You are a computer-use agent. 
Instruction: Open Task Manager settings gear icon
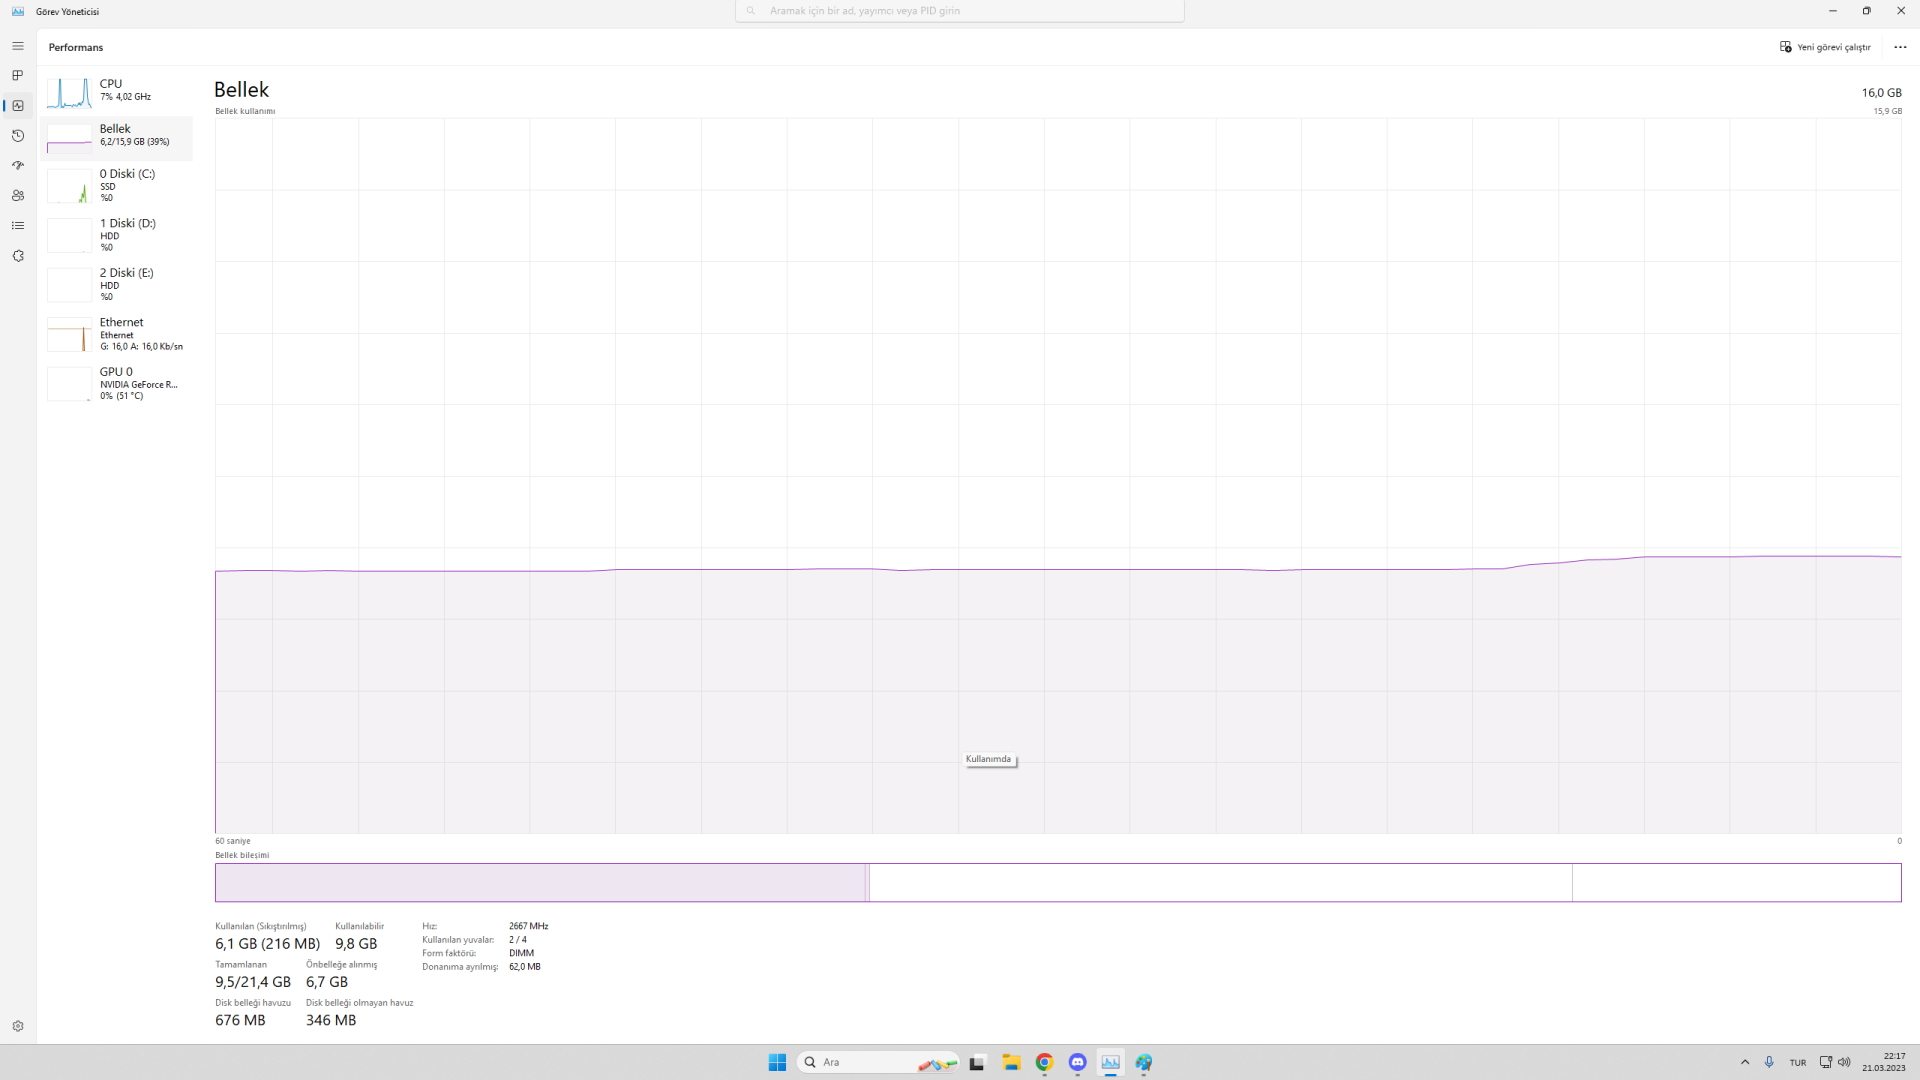click(18, 1026)
